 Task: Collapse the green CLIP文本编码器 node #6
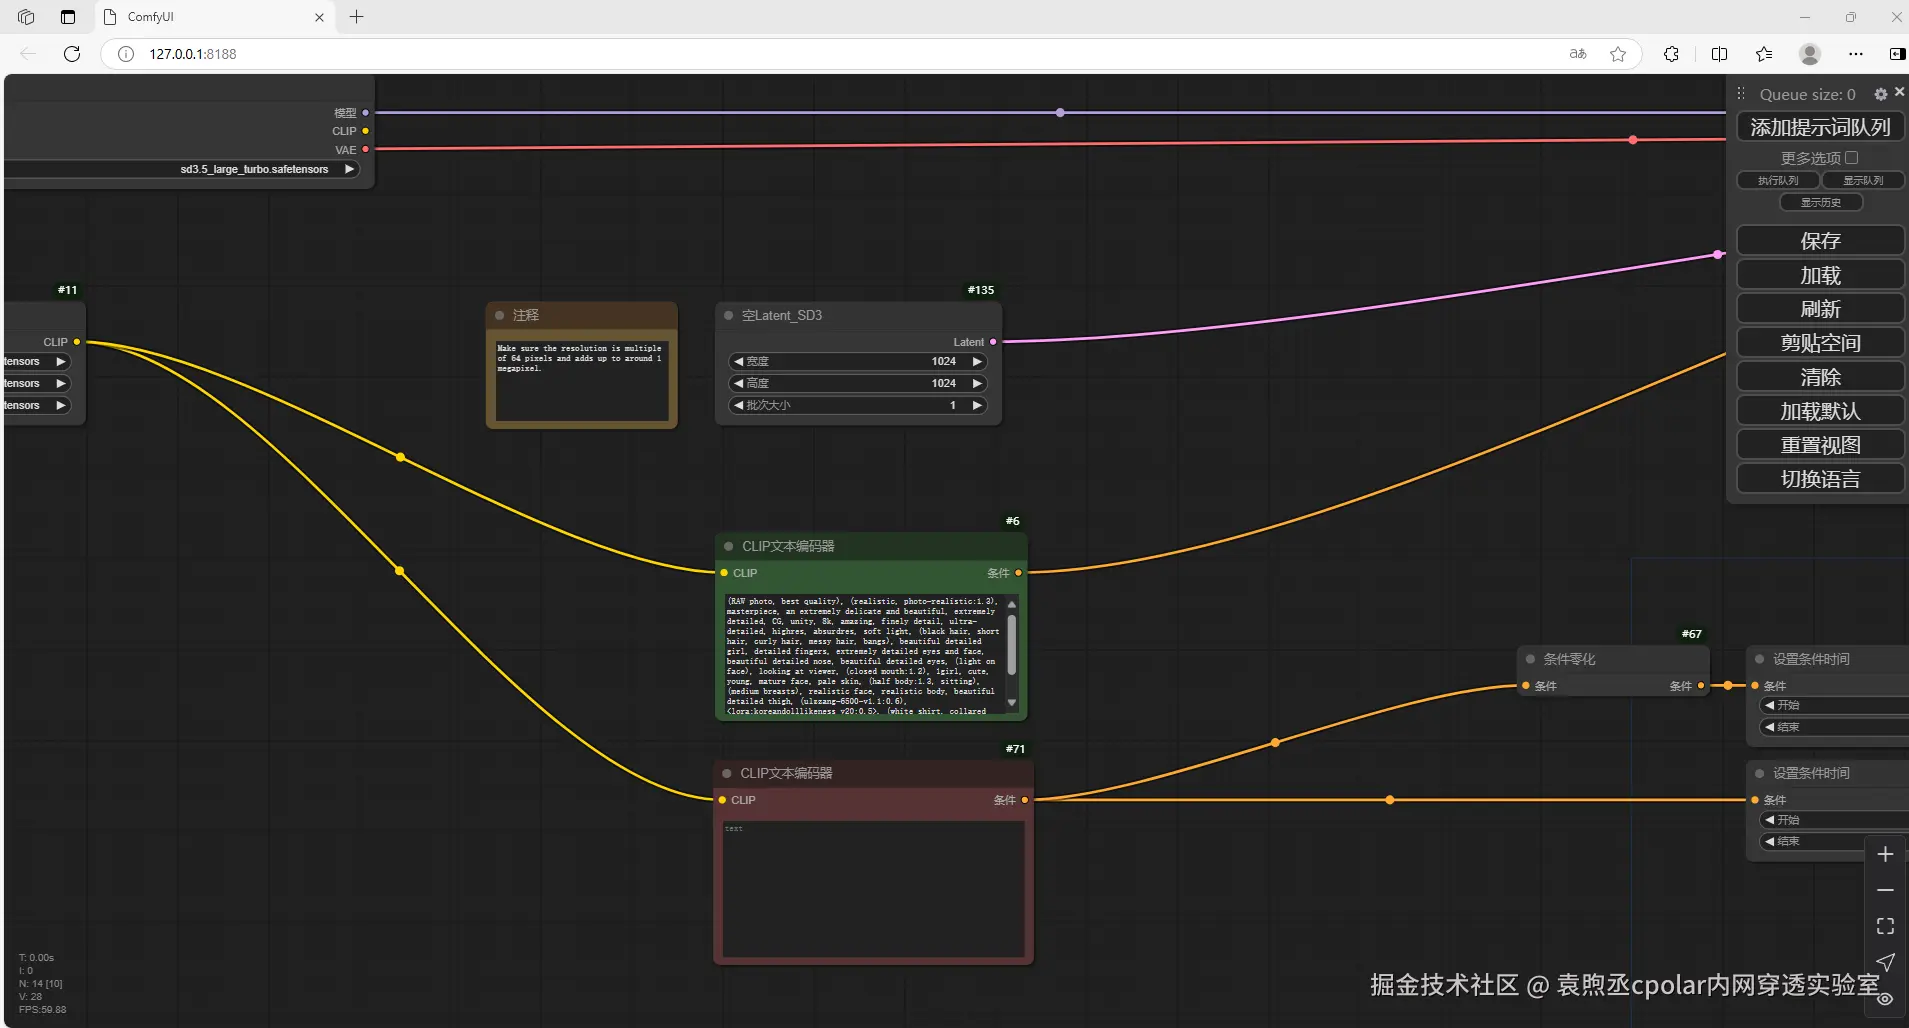pos(728,546)
